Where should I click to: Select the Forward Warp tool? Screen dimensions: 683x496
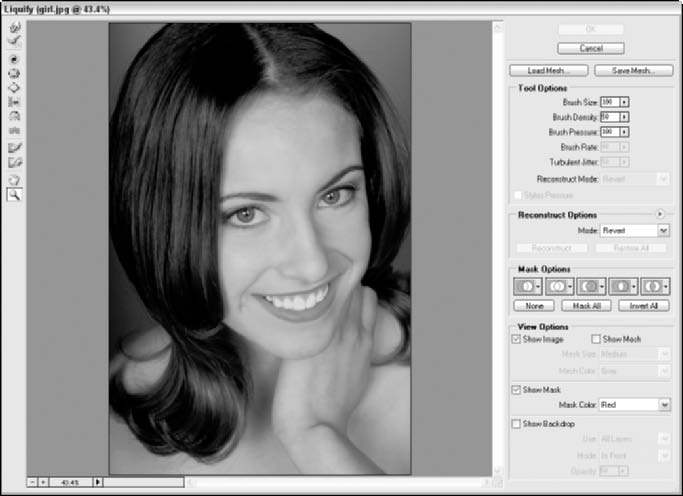15,28
